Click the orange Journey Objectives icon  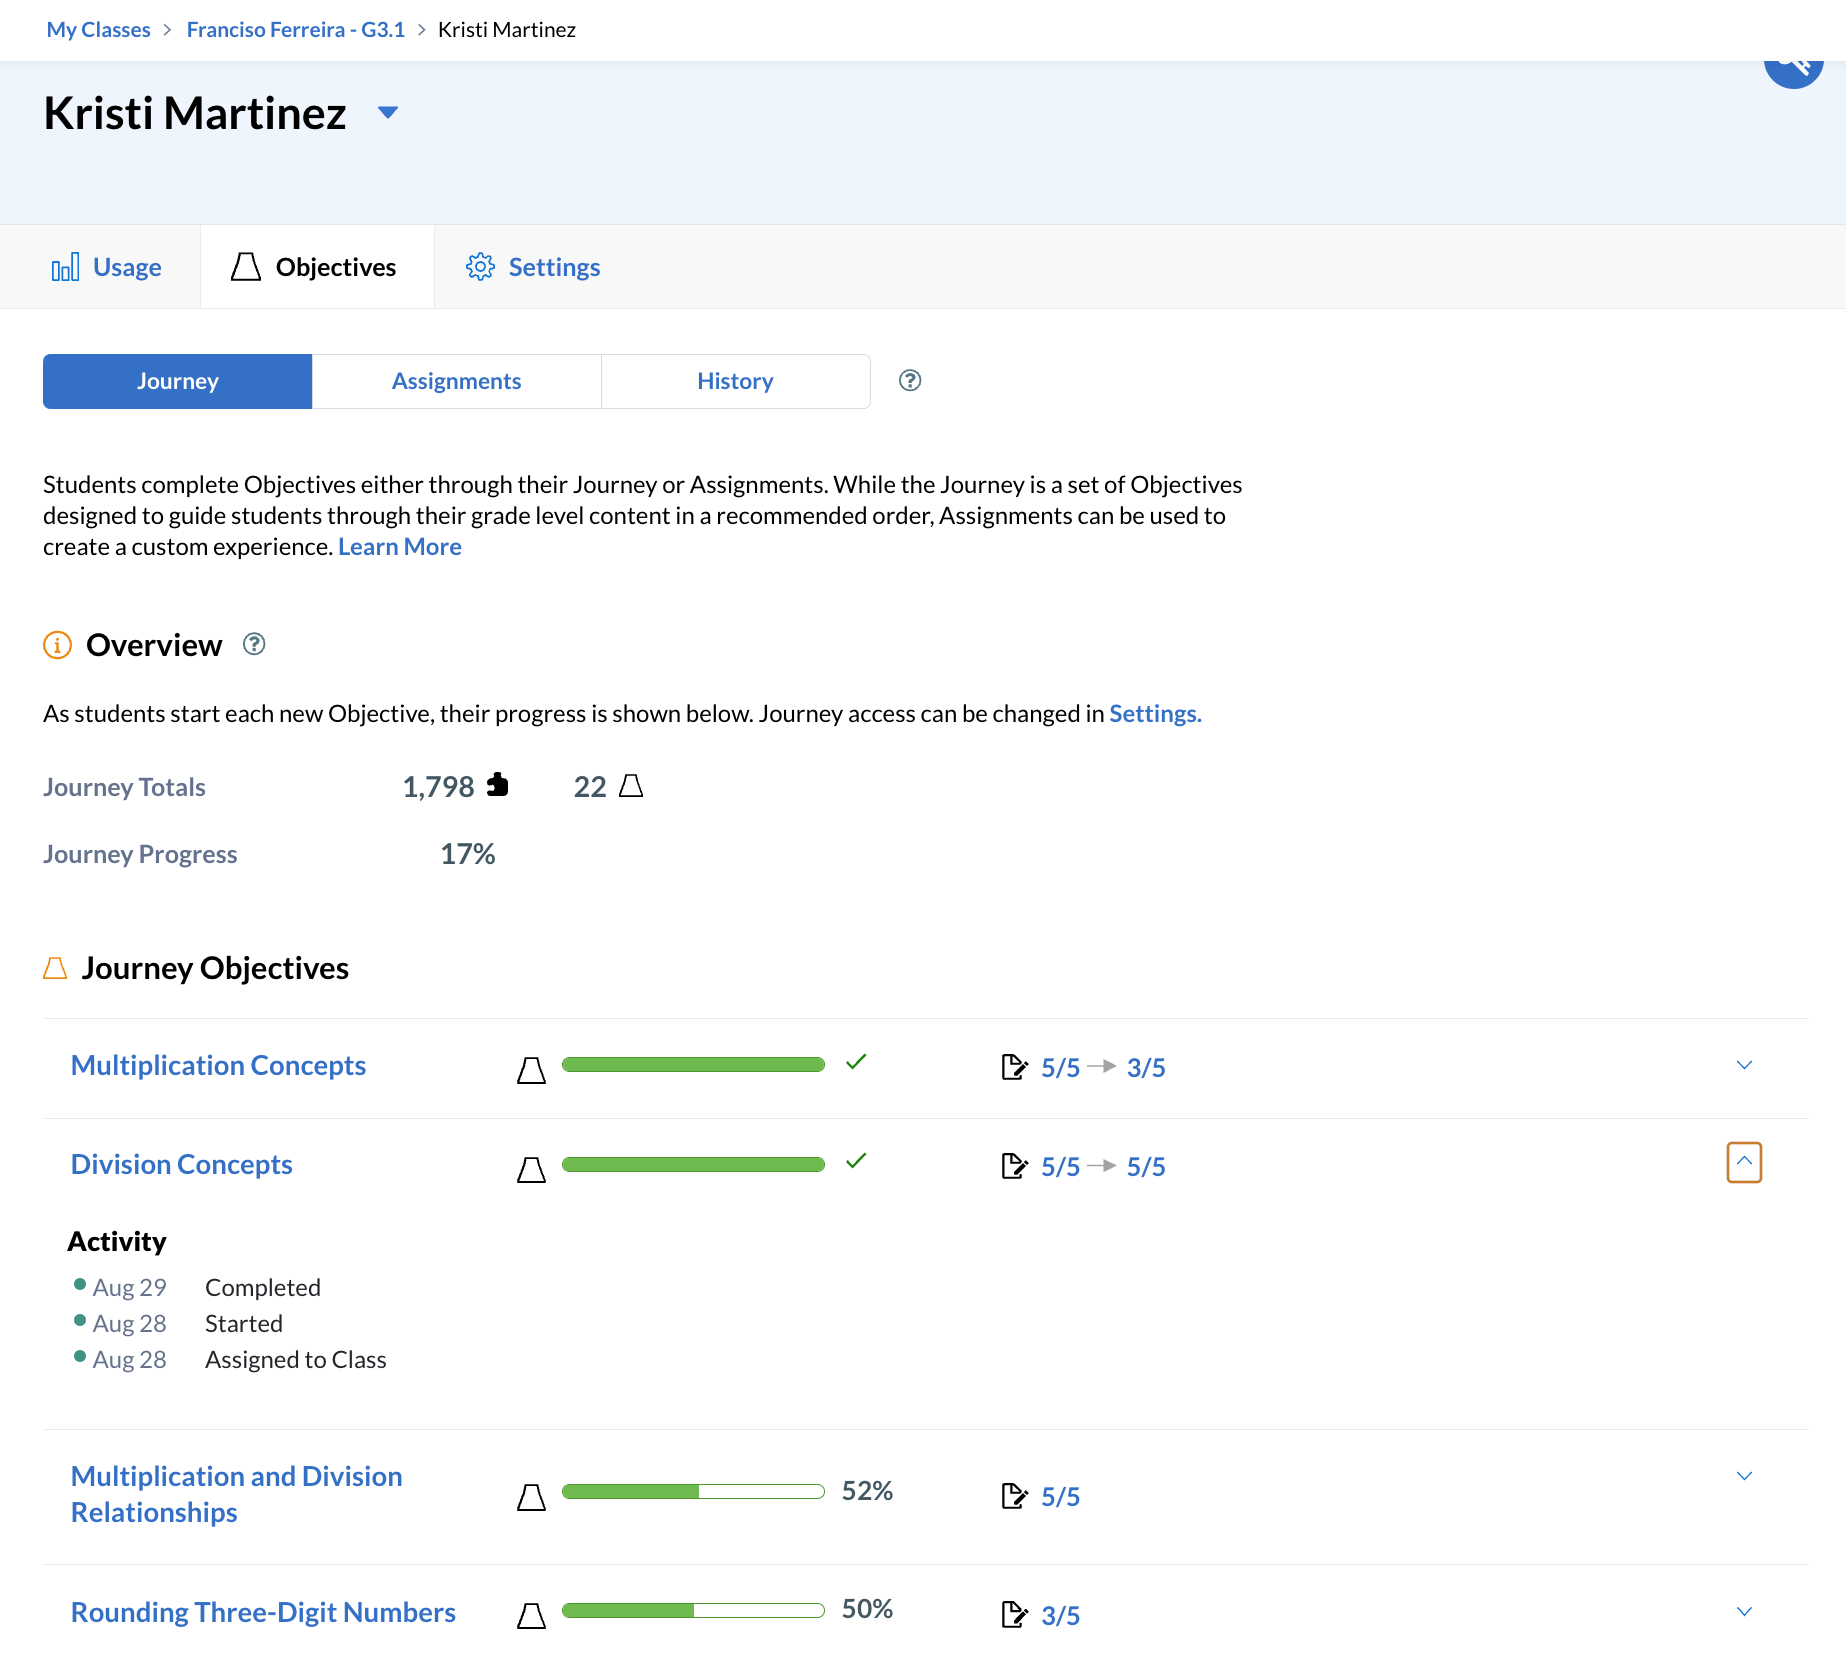(x=55, y=968)
